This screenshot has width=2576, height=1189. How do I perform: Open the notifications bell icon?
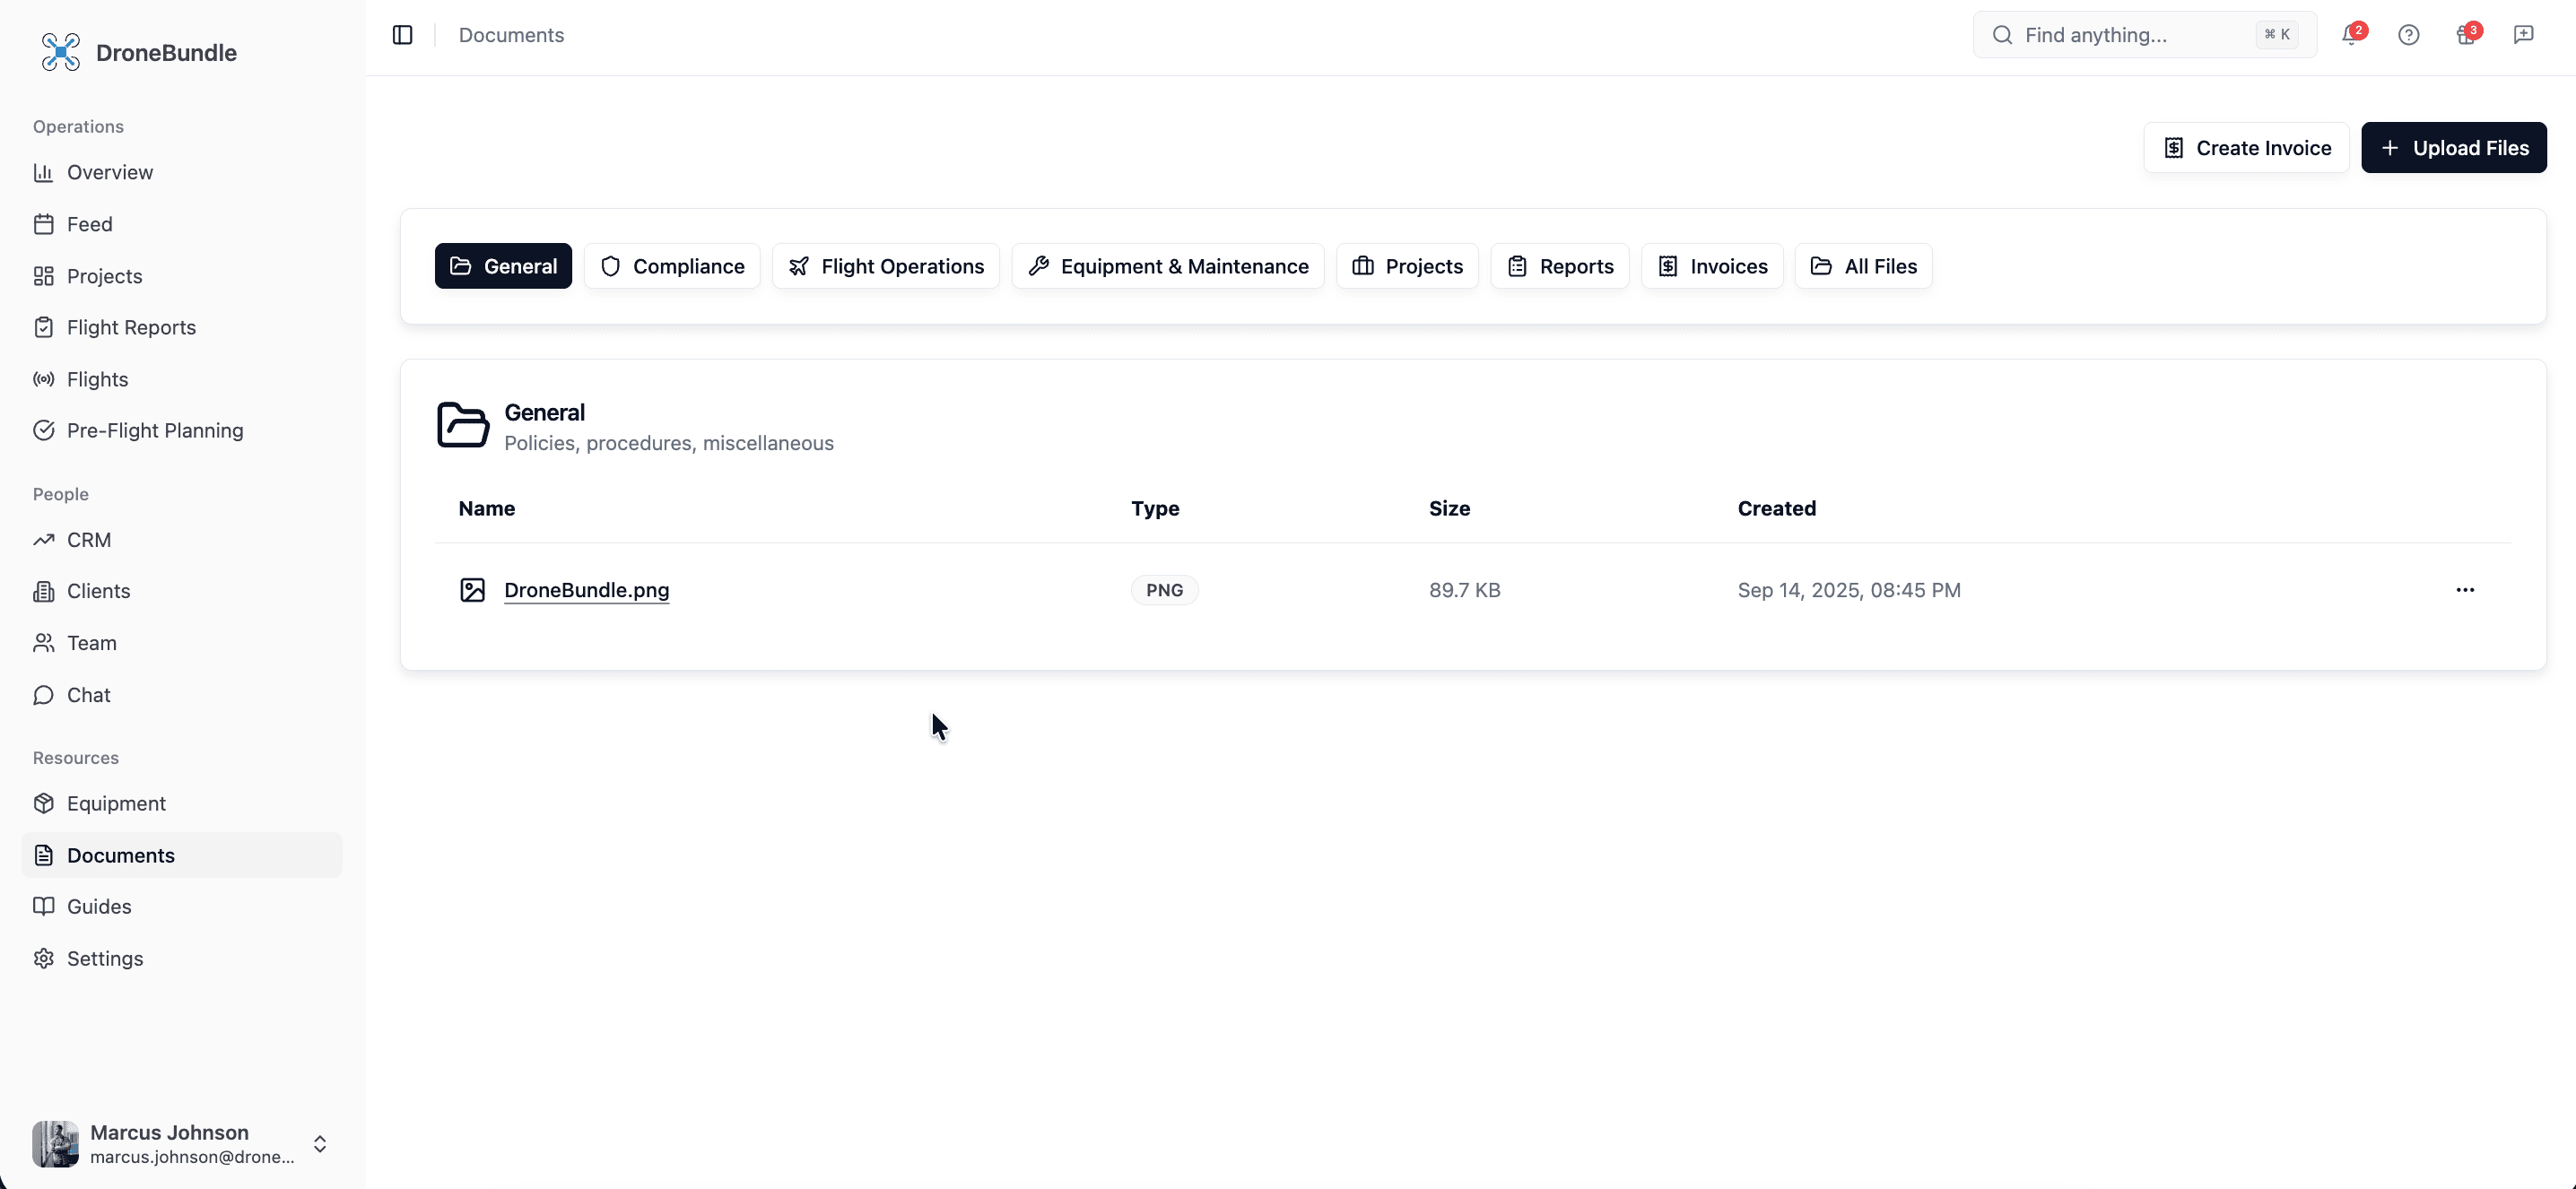coord(2350,35)
